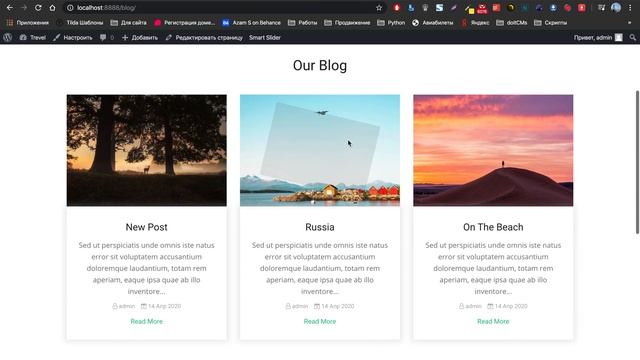Open the Авиабилеты bookmark
The width and height of the screenshot is (640, 360).
click(432, 22)
